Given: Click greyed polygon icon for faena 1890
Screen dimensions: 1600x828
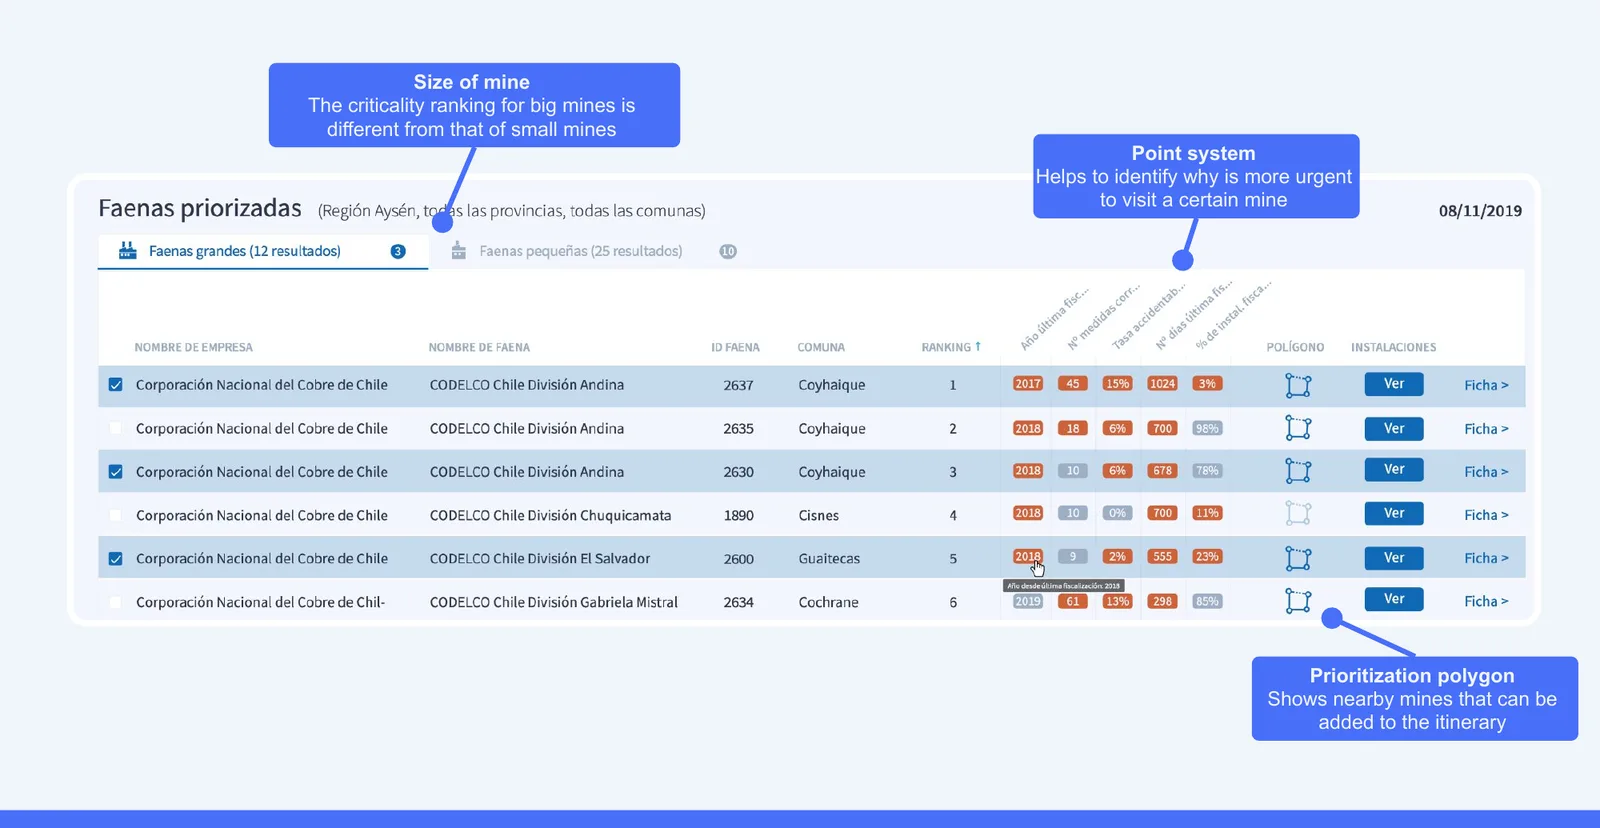Looking at the screenshot, I should [1298, 514].
